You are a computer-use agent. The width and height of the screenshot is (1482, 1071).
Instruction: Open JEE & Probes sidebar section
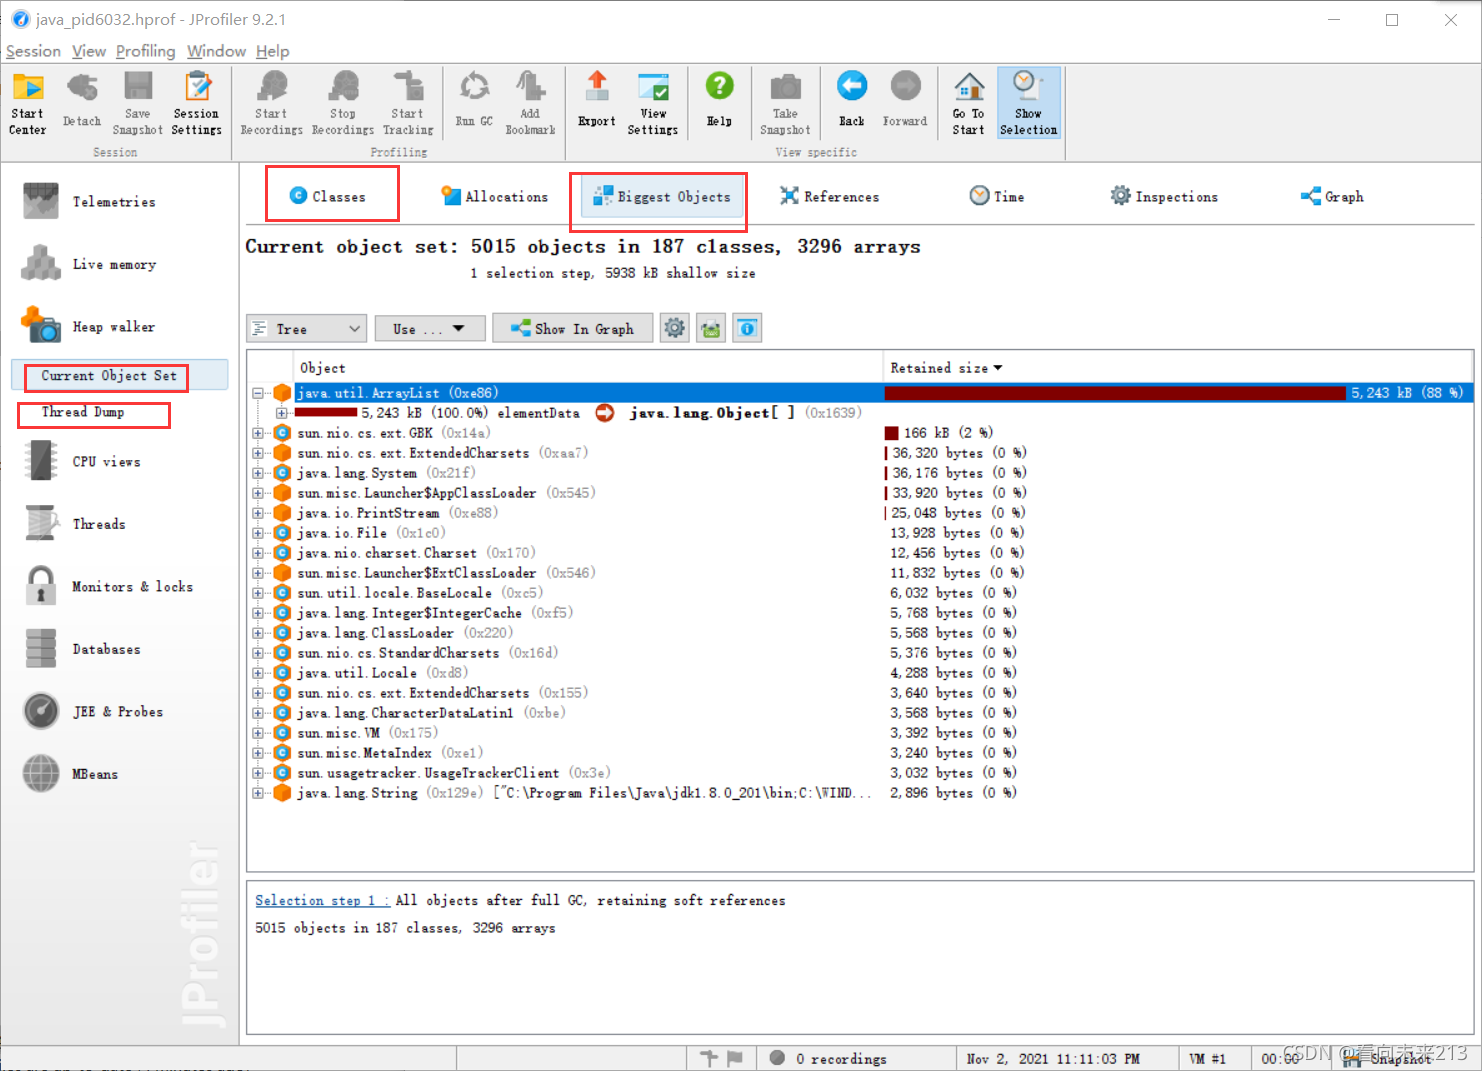click(95, 711)
